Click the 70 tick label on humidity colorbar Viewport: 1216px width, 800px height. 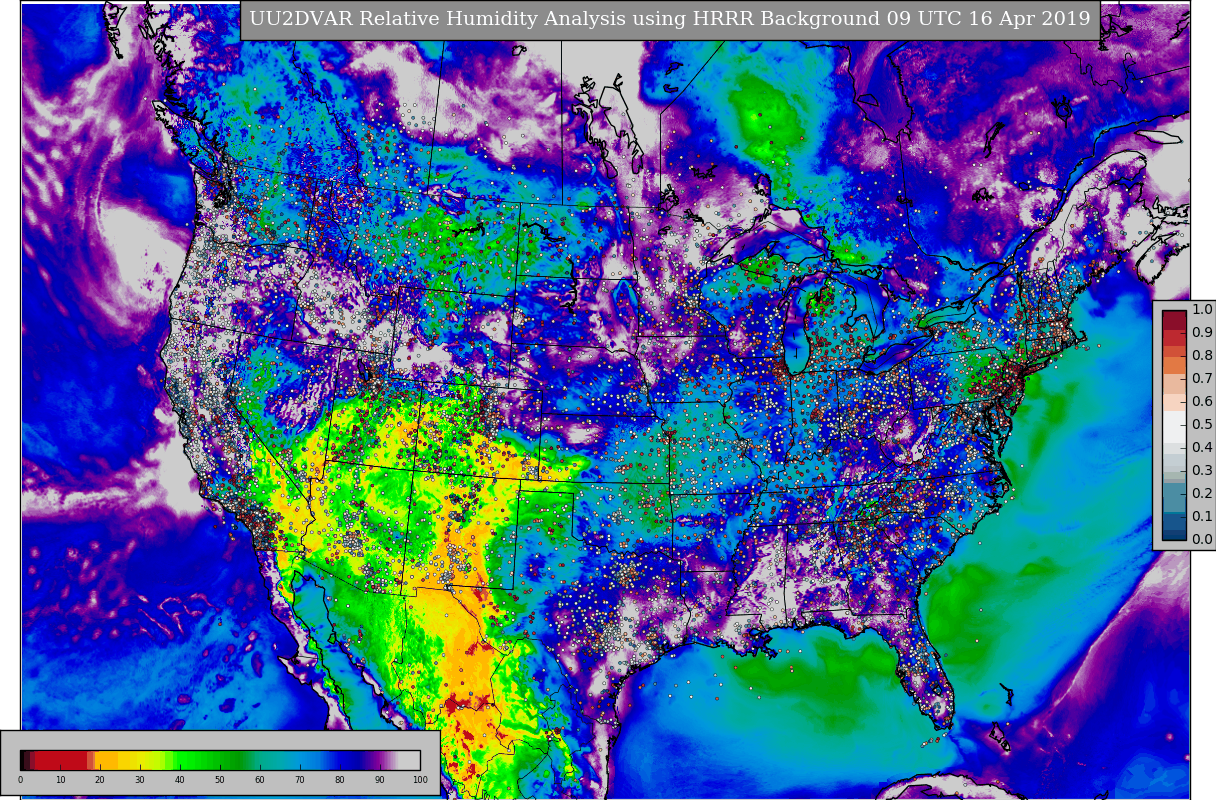pos(300,780)
